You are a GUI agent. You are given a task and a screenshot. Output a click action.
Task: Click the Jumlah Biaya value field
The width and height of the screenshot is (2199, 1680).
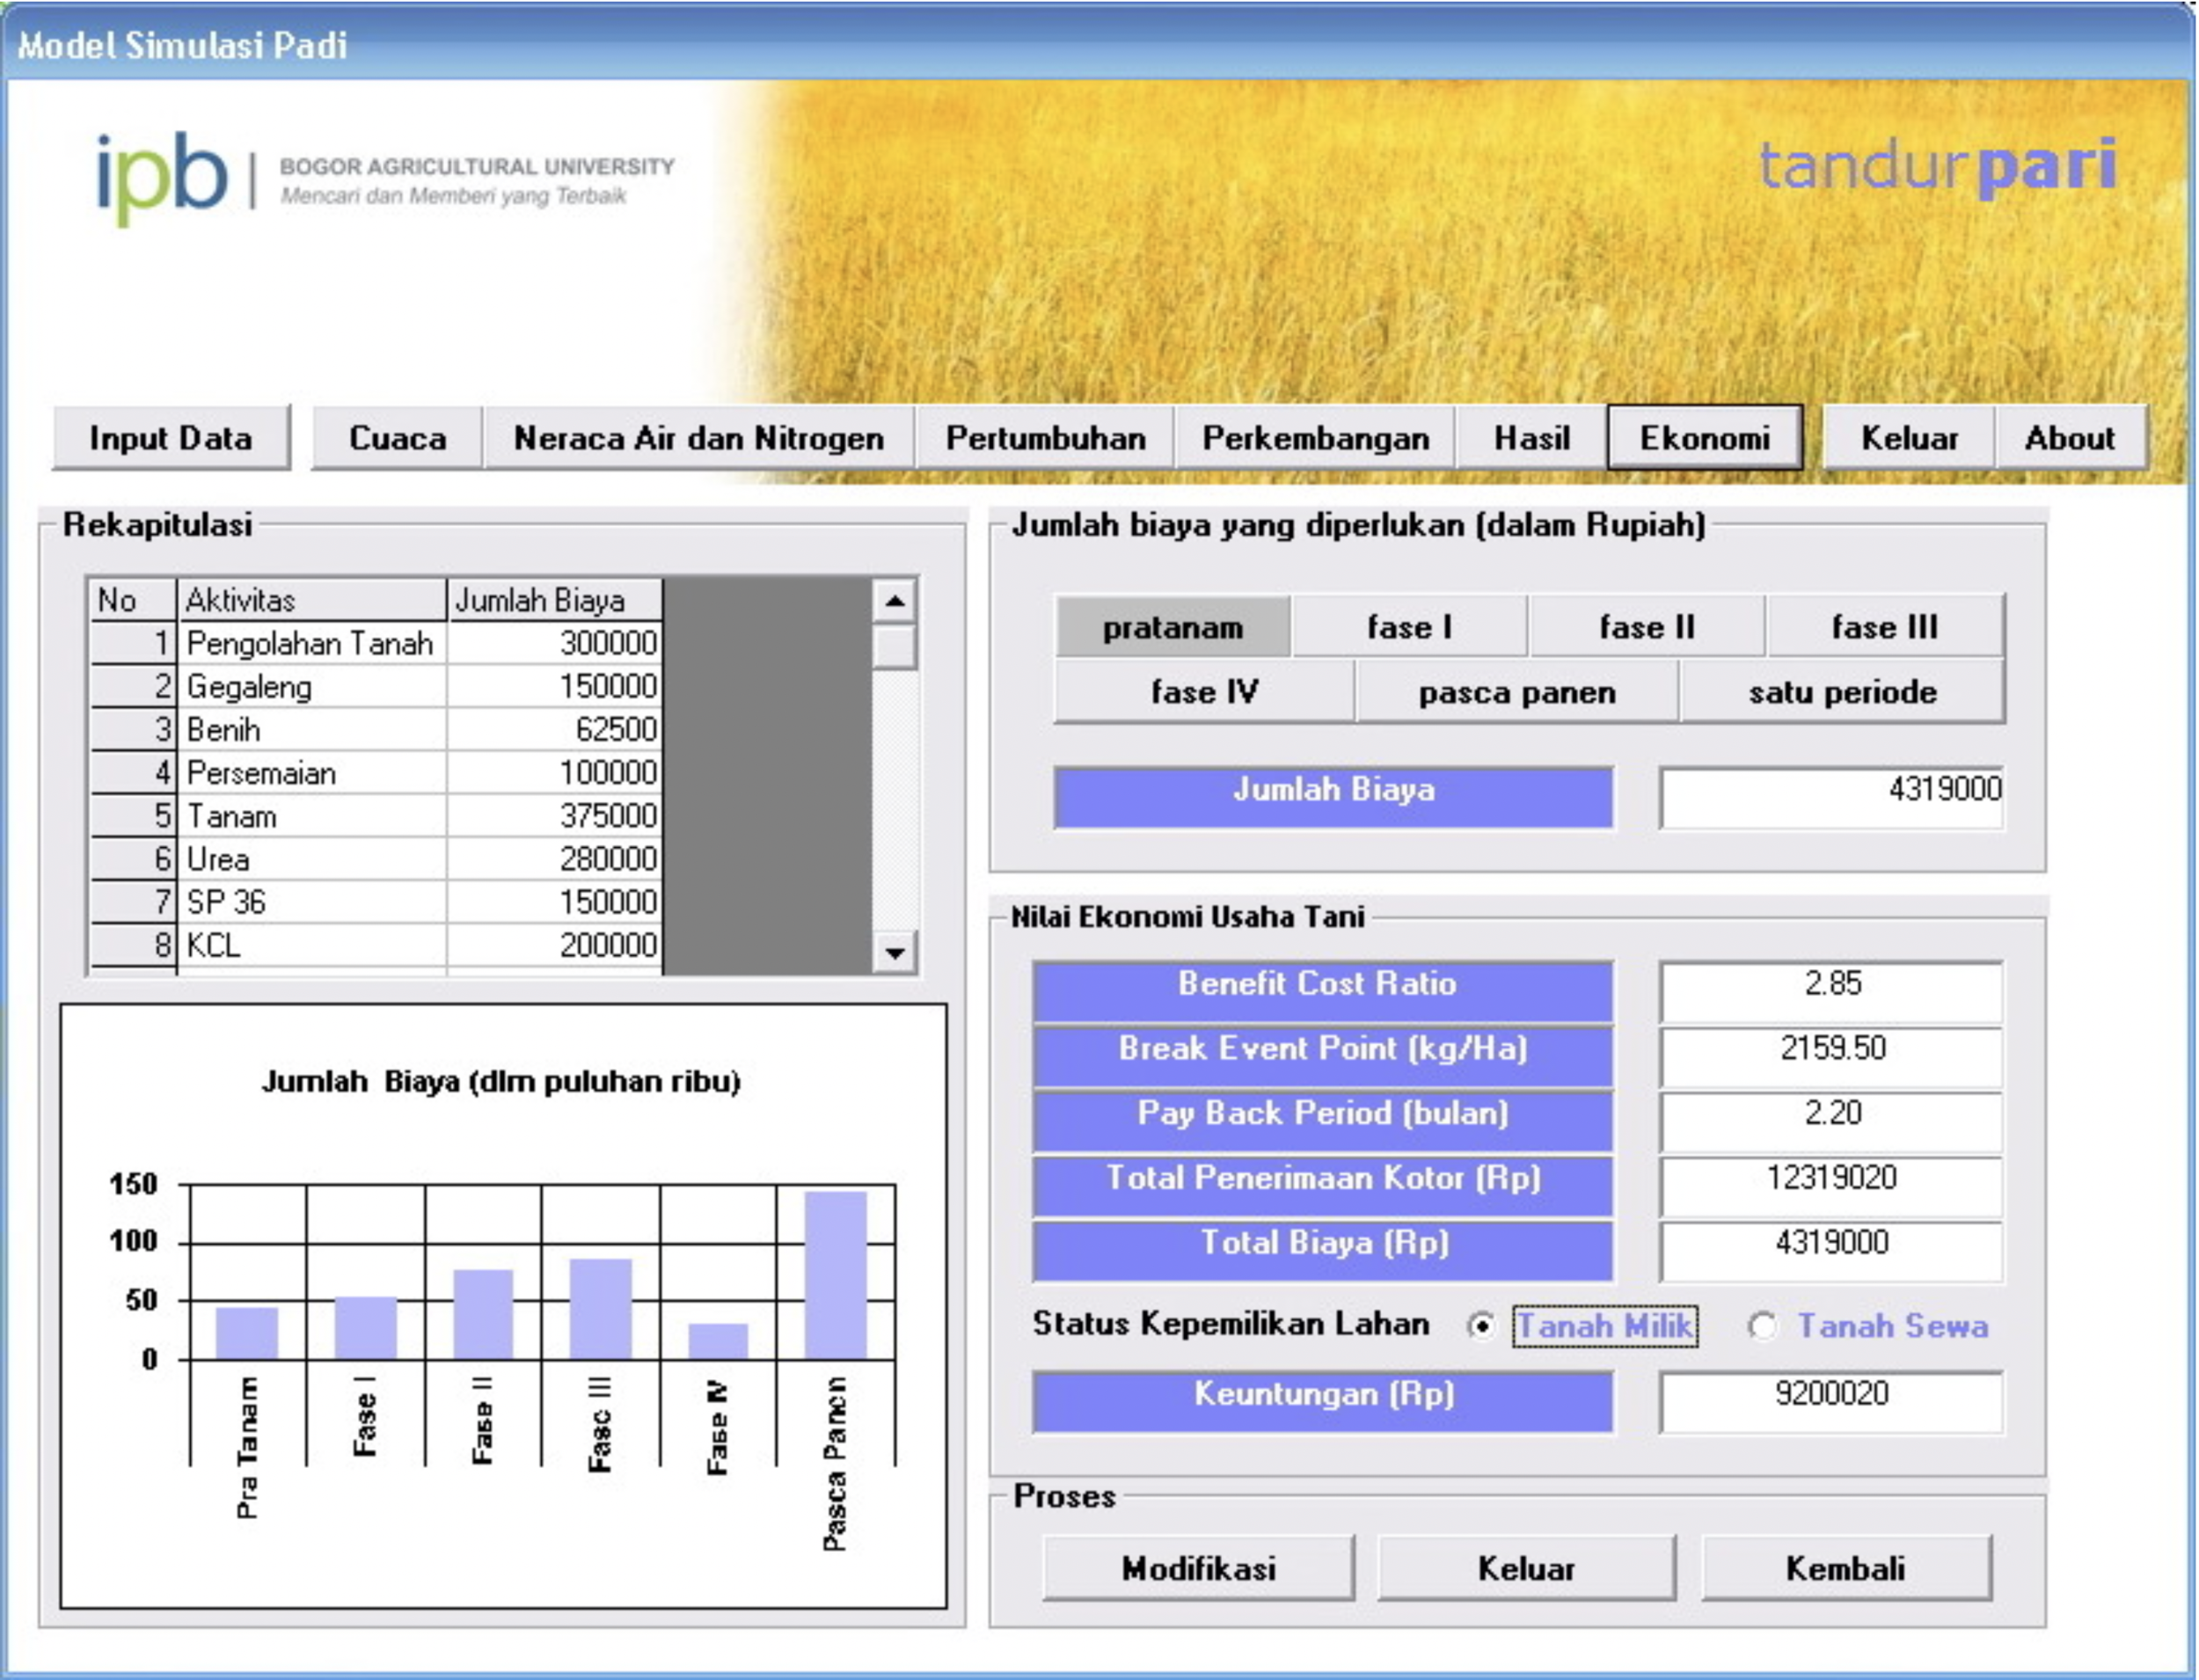tap(1831, 797)
